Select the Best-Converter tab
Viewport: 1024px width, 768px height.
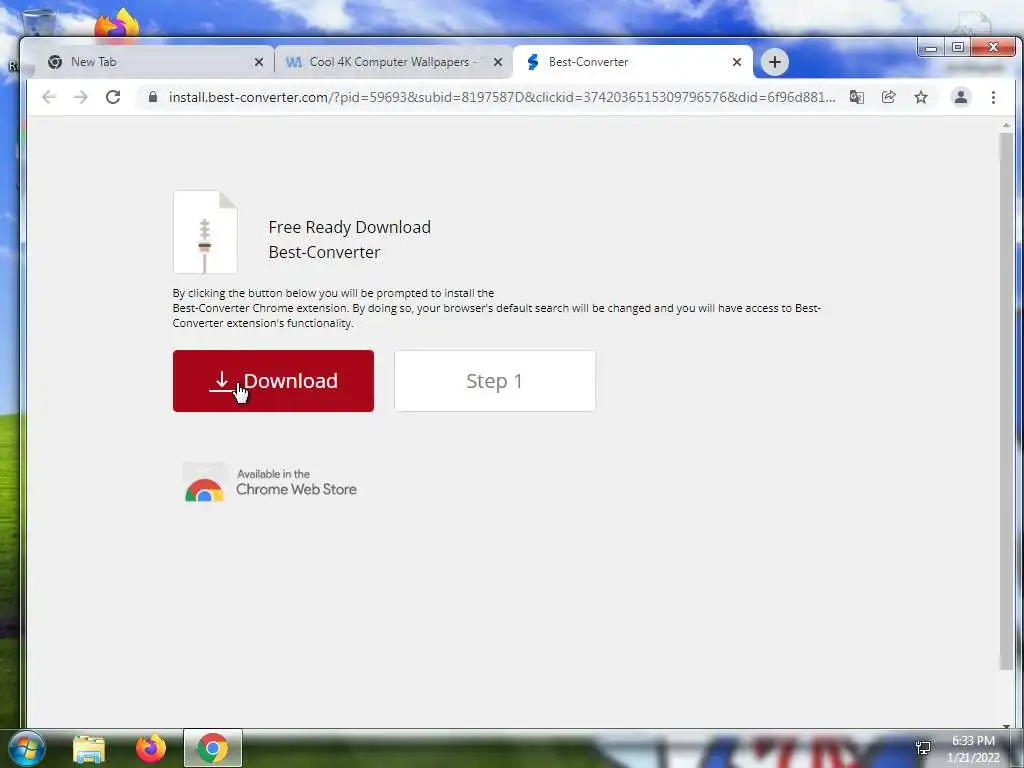(632, 62)
